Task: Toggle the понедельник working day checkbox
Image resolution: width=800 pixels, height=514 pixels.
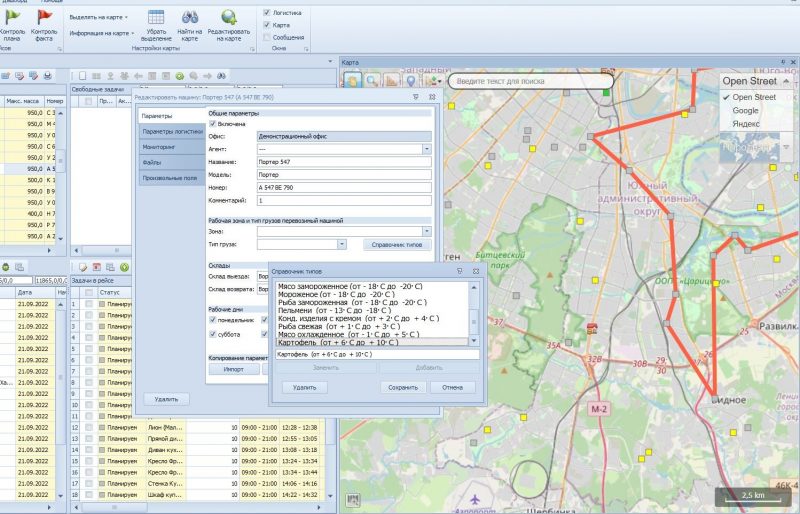Action: tap(213, 320)
